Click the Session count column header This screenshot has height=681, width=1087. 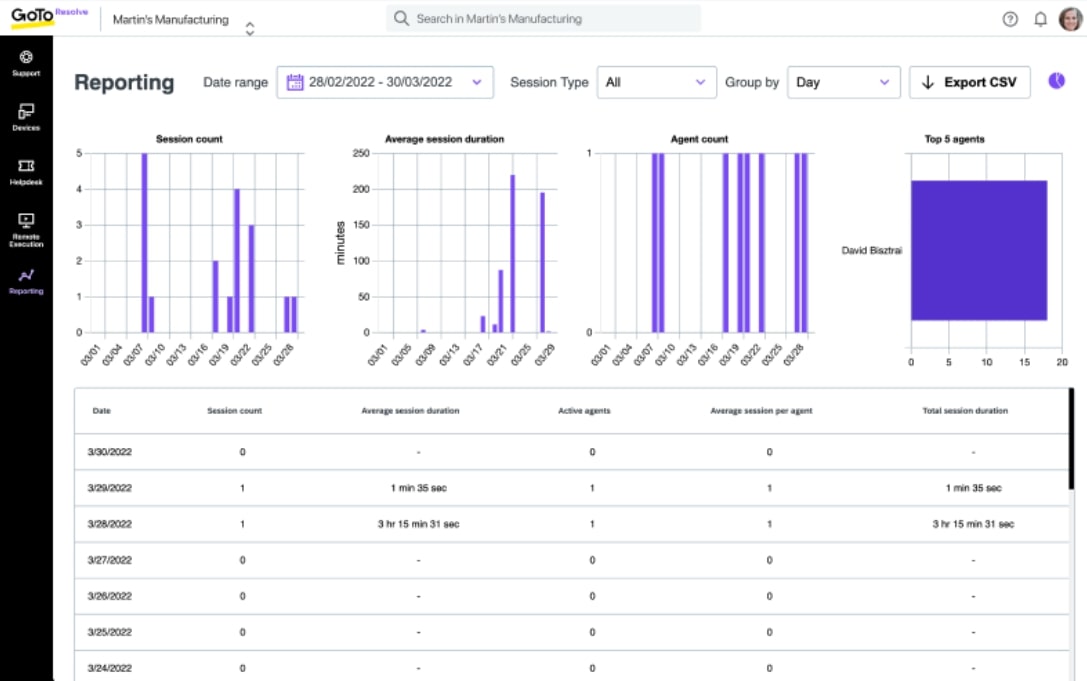(x=234, y=411)
